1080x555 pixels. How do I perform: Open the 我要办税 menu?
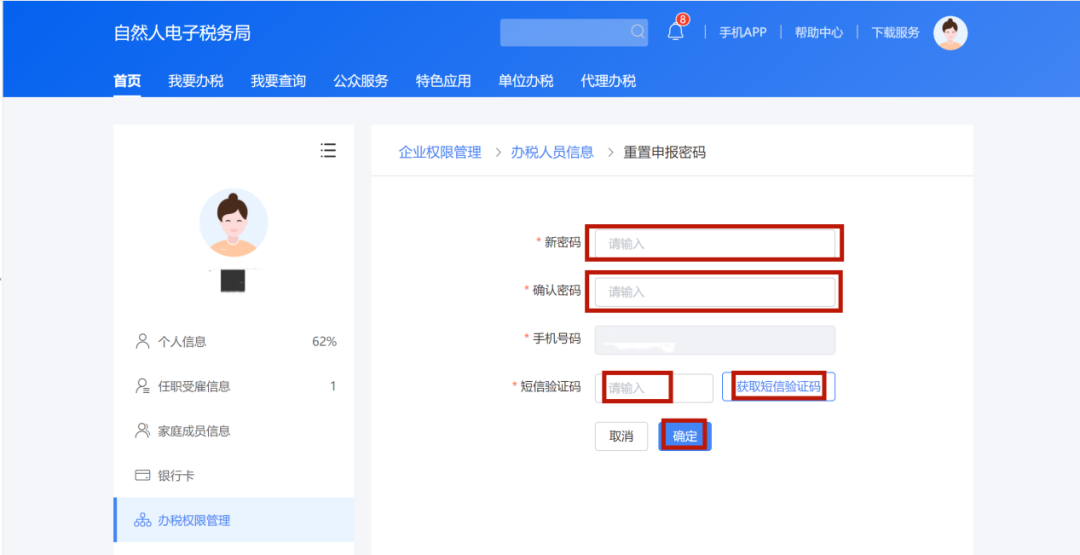pyautogui.click(x=196, y=81)
